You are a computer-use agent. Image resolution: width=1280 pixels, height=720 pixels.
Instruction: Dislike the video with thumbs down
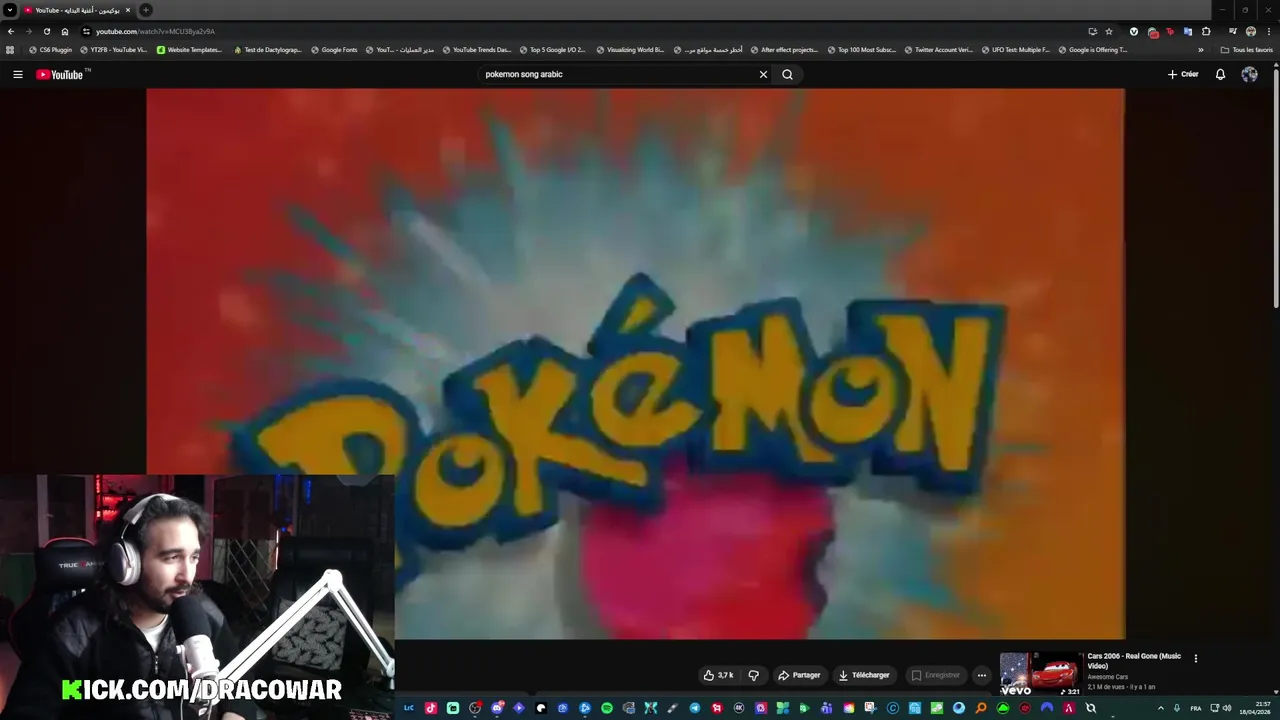754,675
